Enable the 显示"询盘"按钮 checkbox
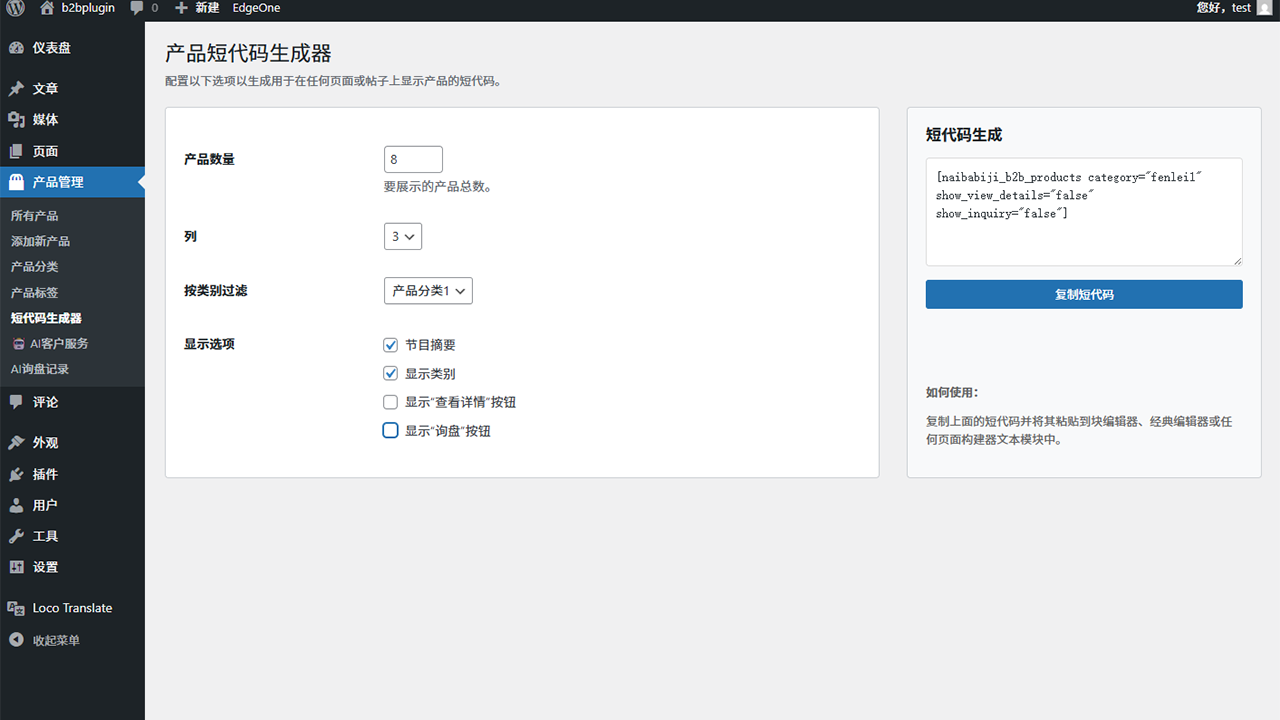Image resolution: width=1280 pixels, height=720 pixels. tap(390, 430)
